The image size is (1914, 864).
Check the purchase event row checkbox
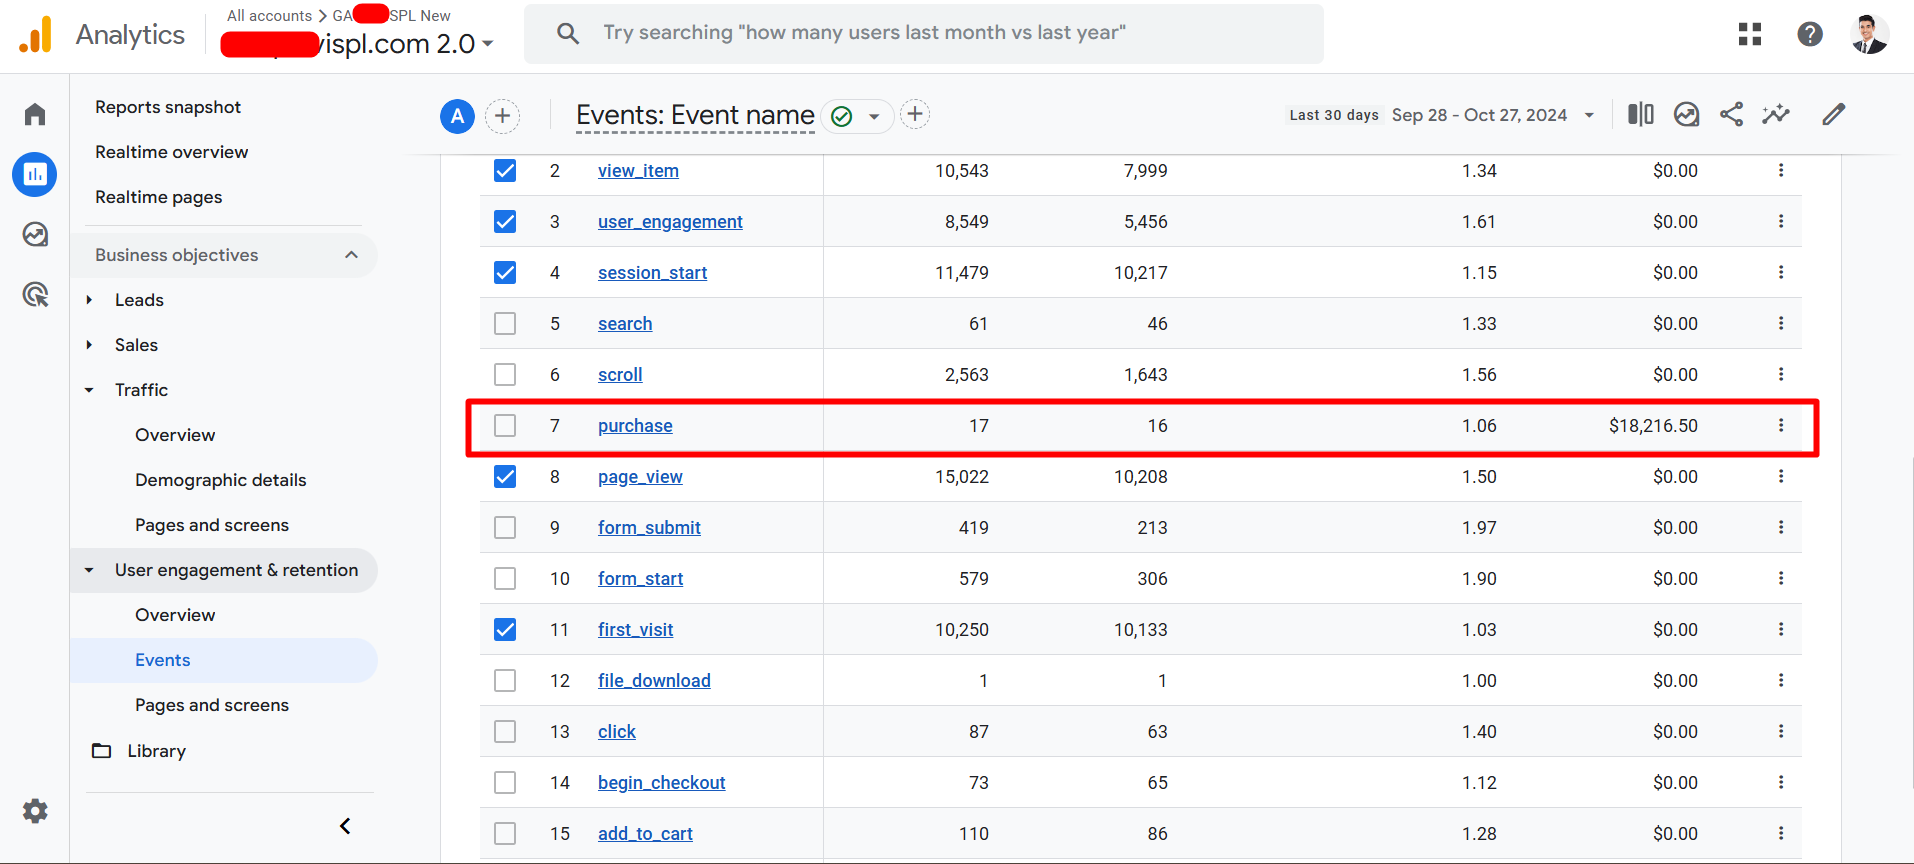pos(505,426)
